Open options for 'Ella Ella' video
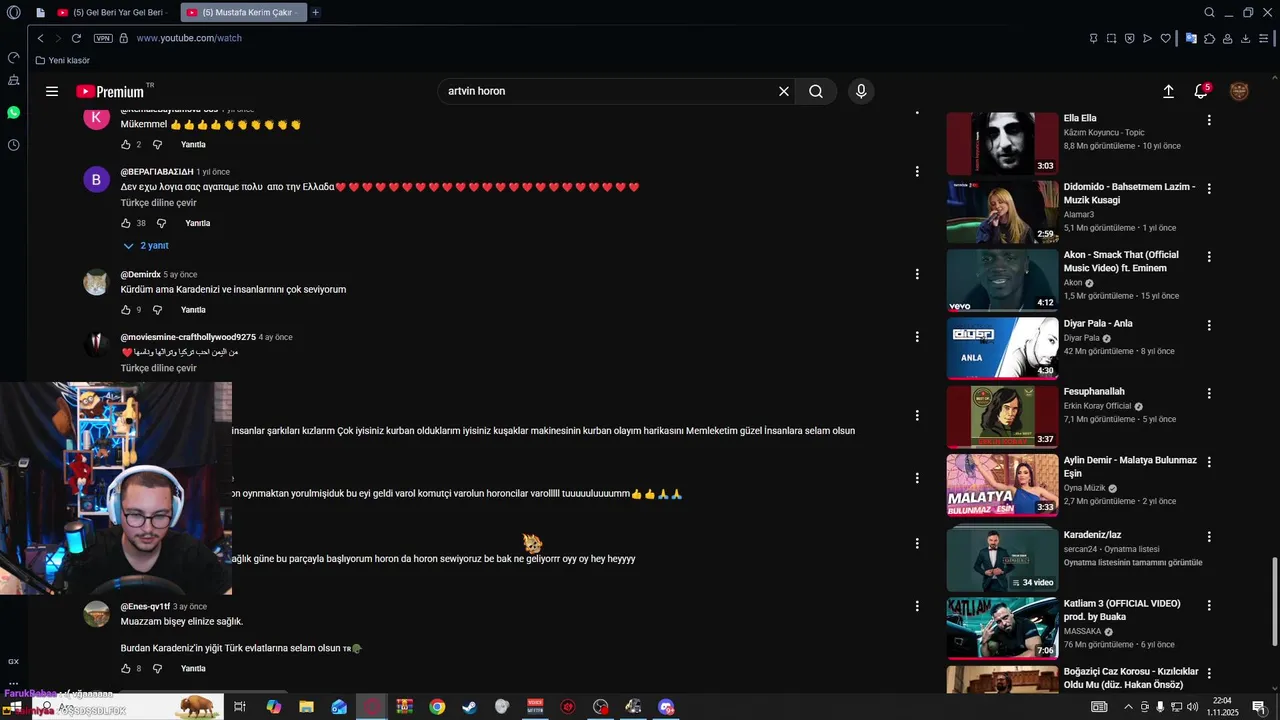1280x720 pixels. click(1209, 120)
